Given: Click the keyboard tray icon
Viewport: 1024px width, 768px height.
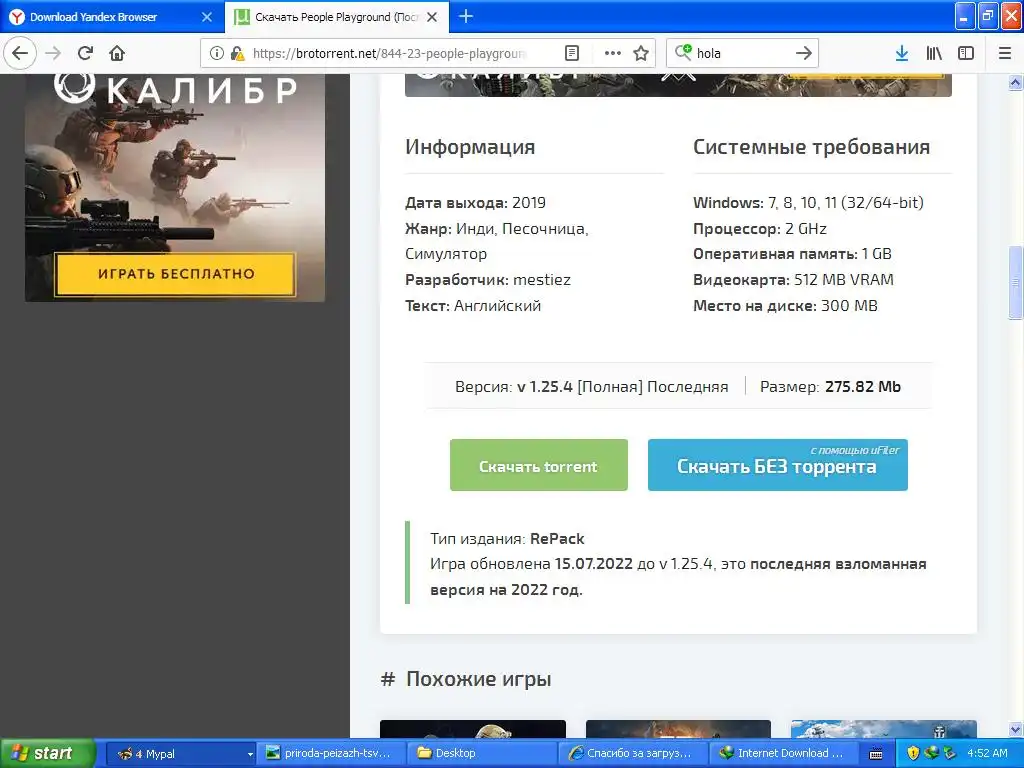Looking at the screenshot, I should tap(876, 754).
